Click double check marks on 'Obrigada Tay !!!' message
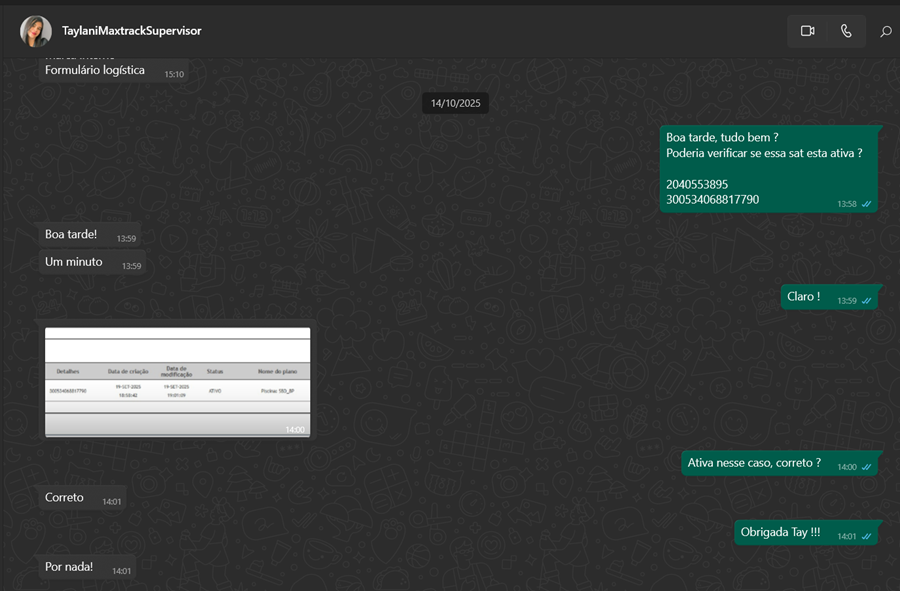The image size is (900, 591). (867, 537)
